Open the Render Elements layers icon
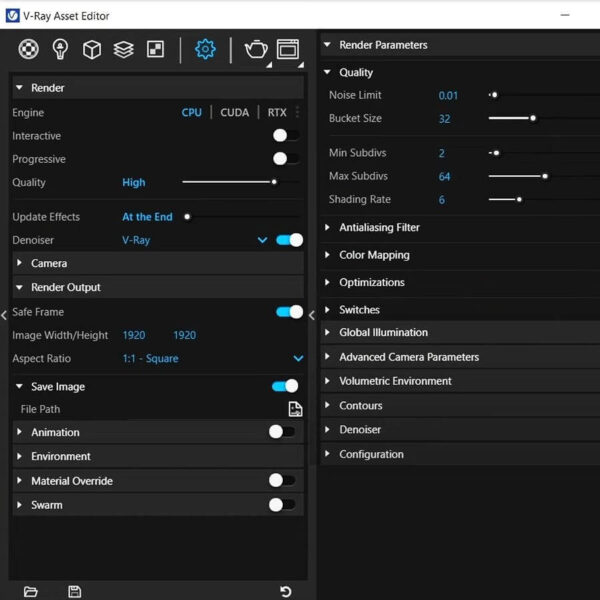Image resolution: width=600 pixels, height=600 pixels. click(x=123, y=49)
